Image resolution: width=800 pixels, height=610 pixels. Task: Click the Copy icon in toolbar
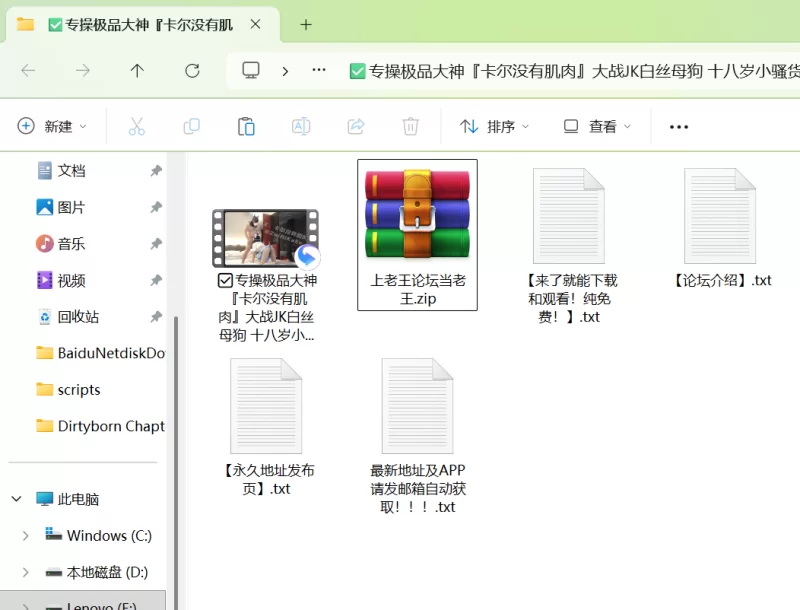191,126
